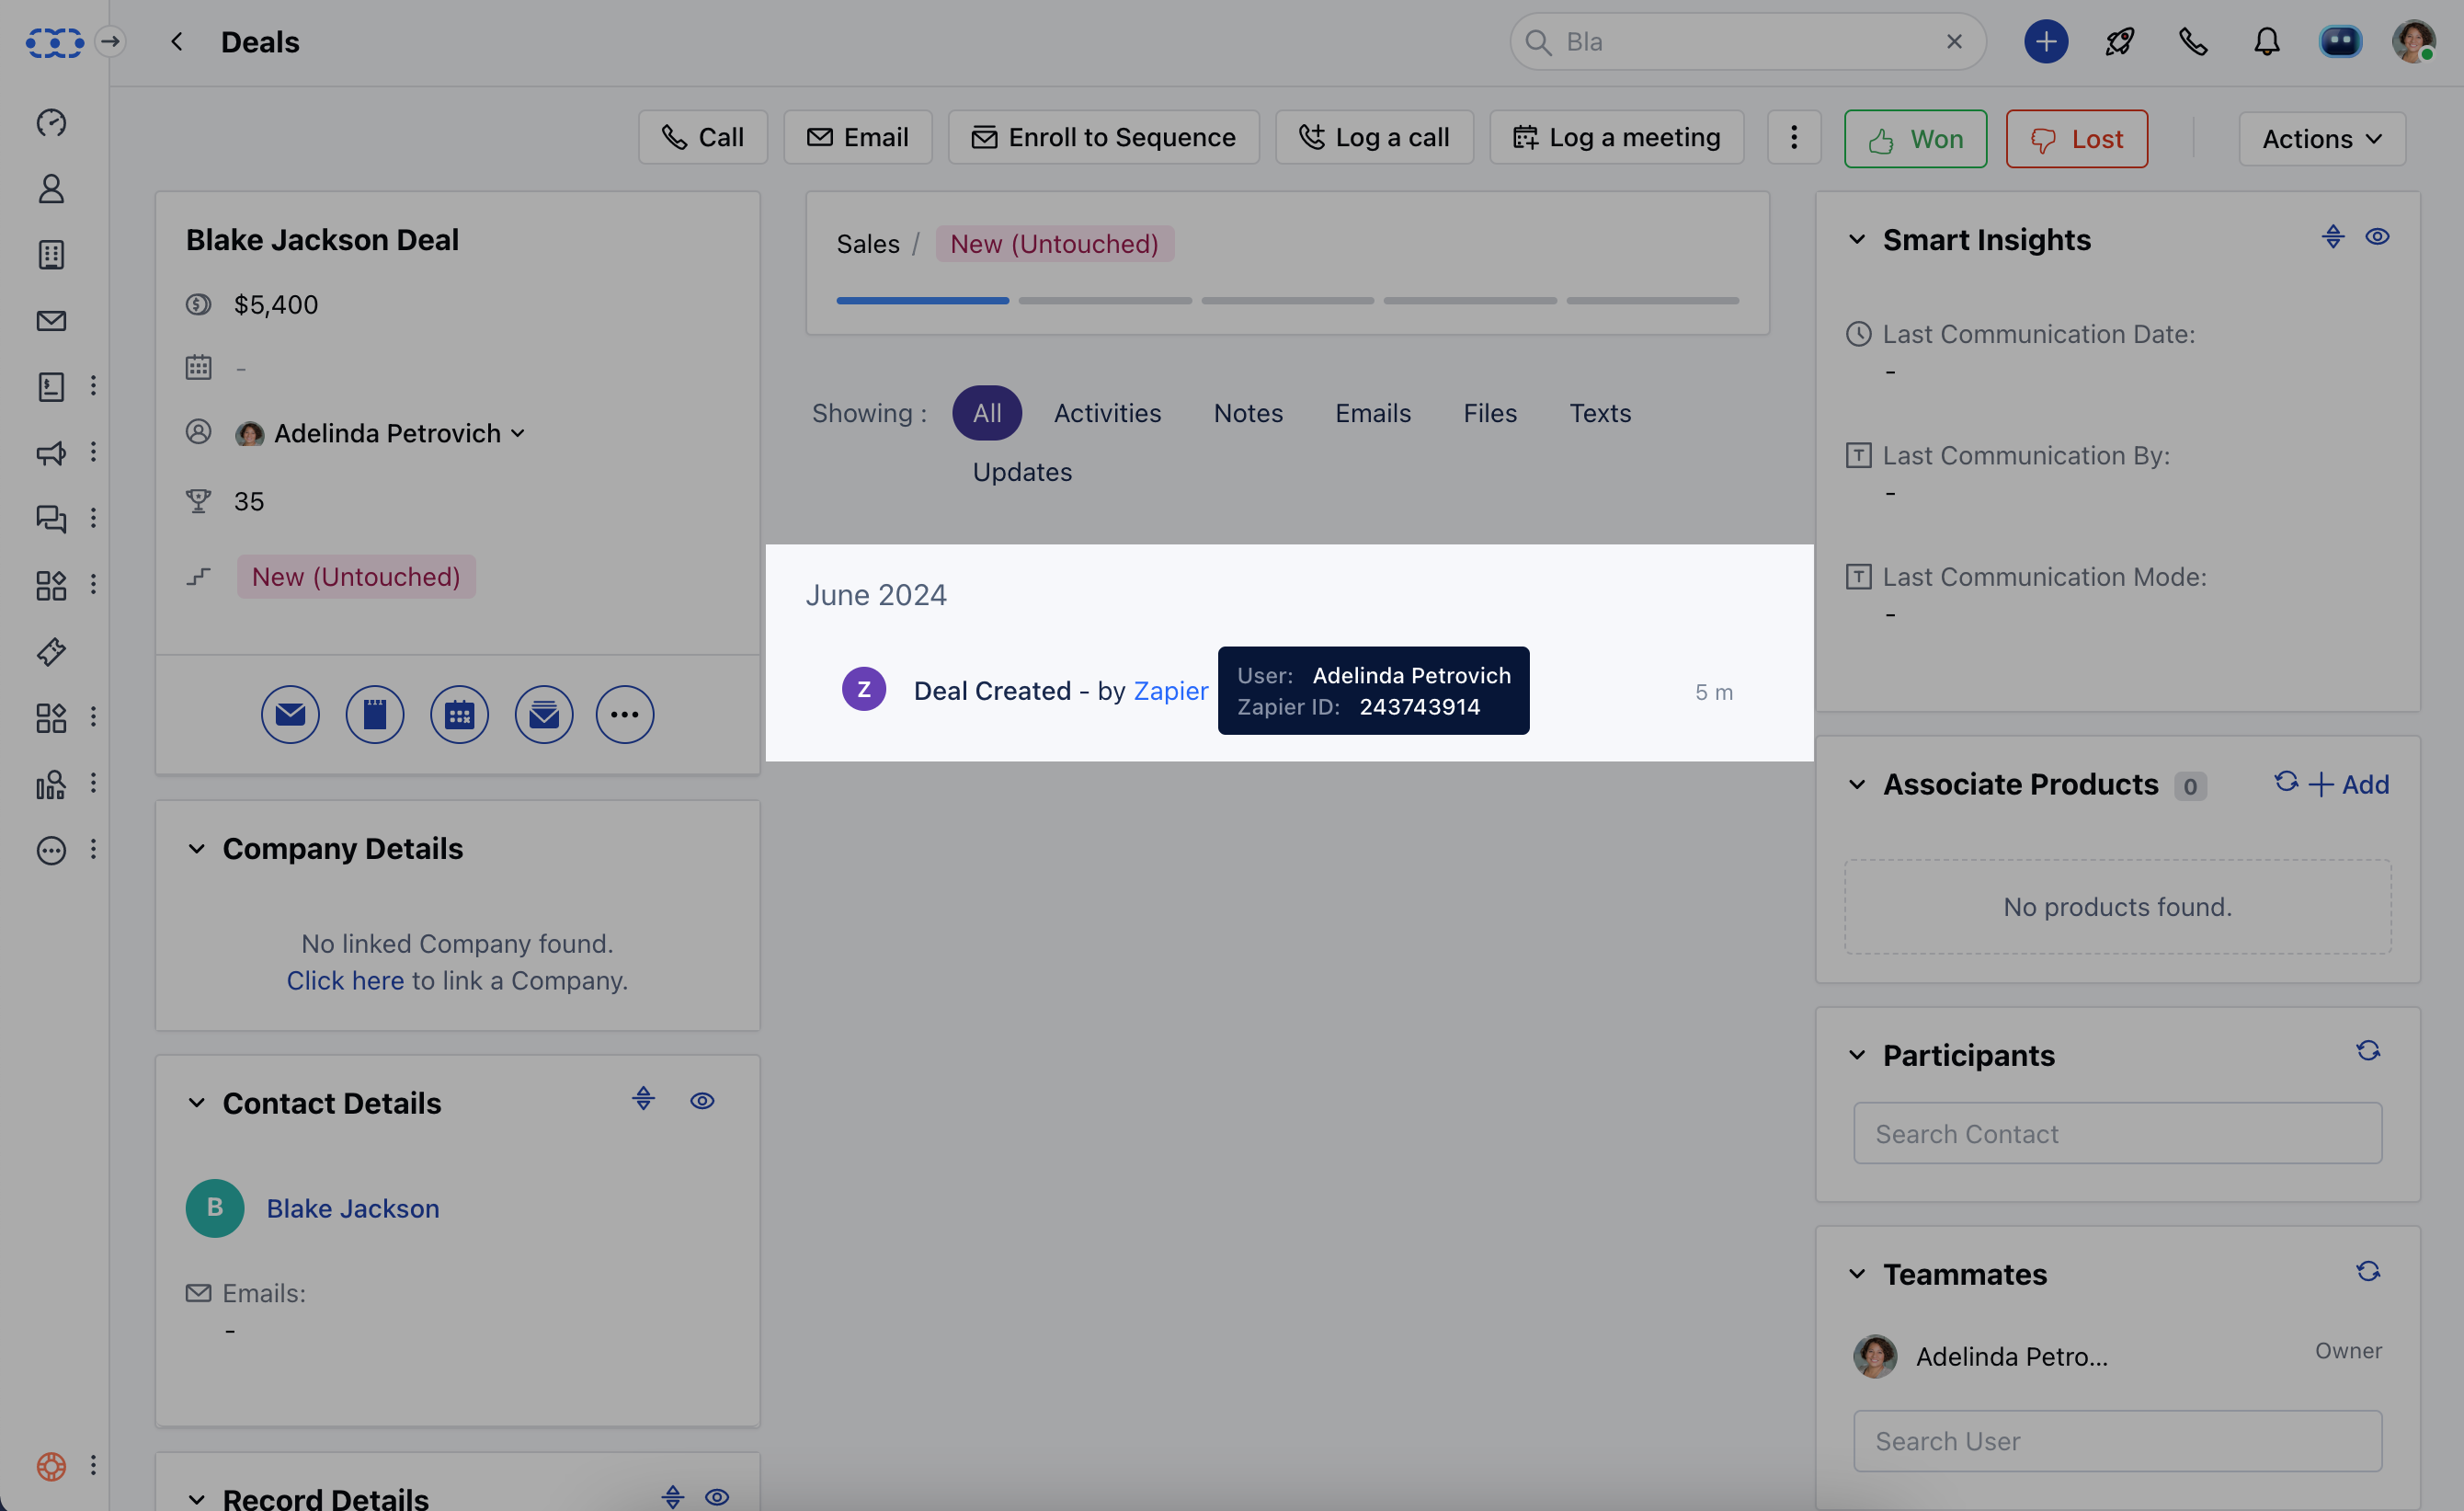
Task: Click the last stage segment of pipeline bar
Action: coord(1652,300)
